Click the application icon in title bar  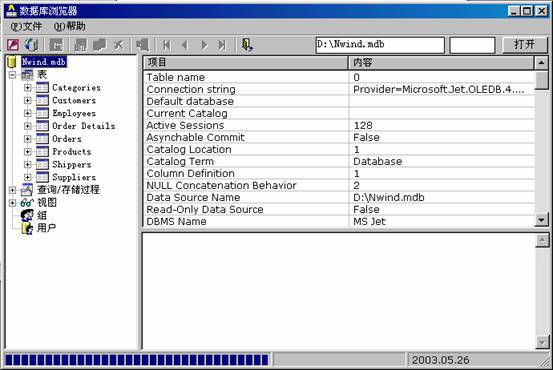pos(11,11)
